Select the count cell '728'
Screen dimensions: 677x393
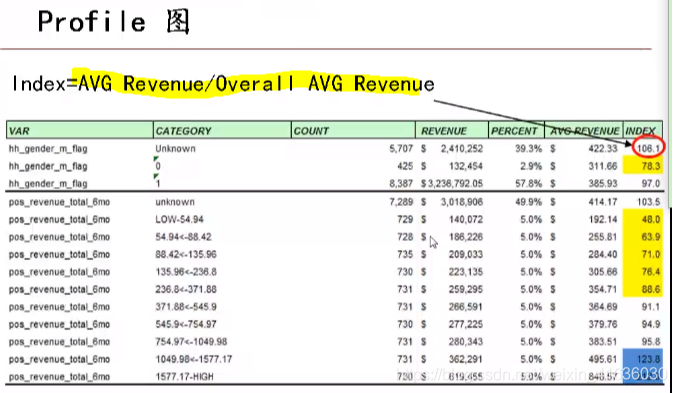405,237
